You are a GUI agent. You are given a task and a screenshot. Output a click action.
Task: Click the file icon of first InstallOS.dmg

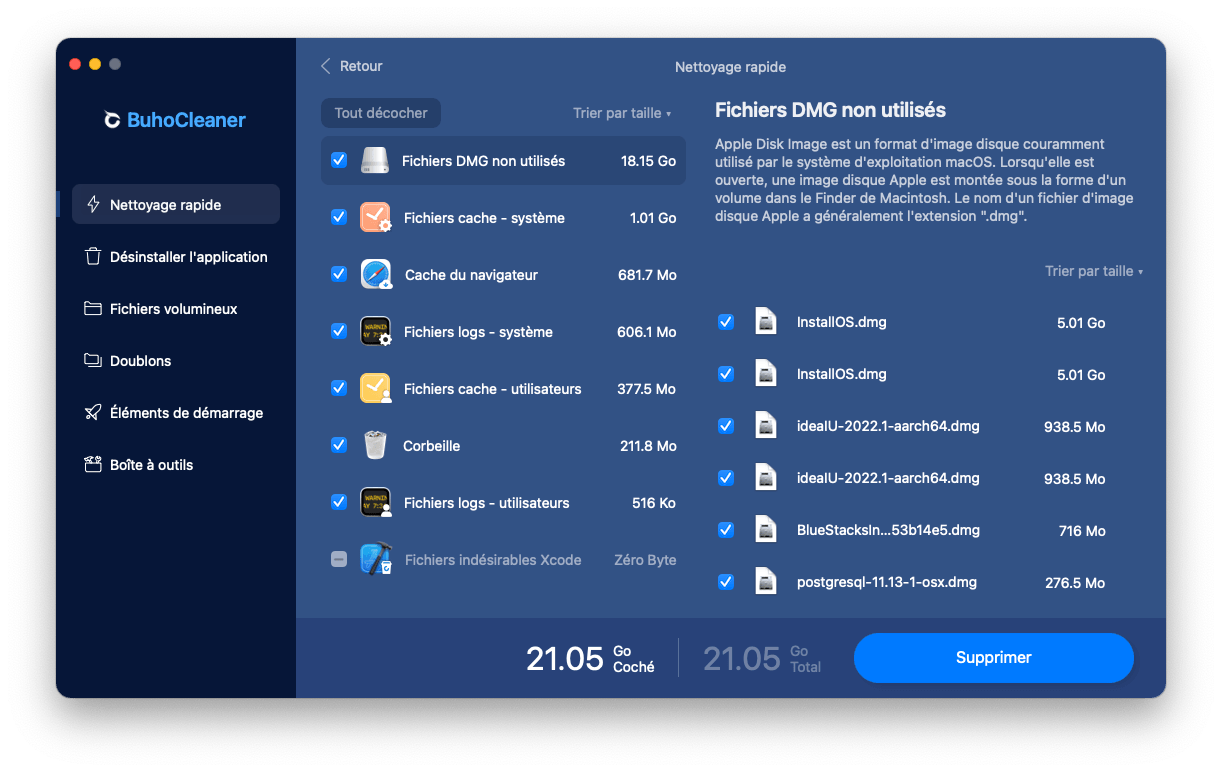pyautogui.click(x=766, y=322)
